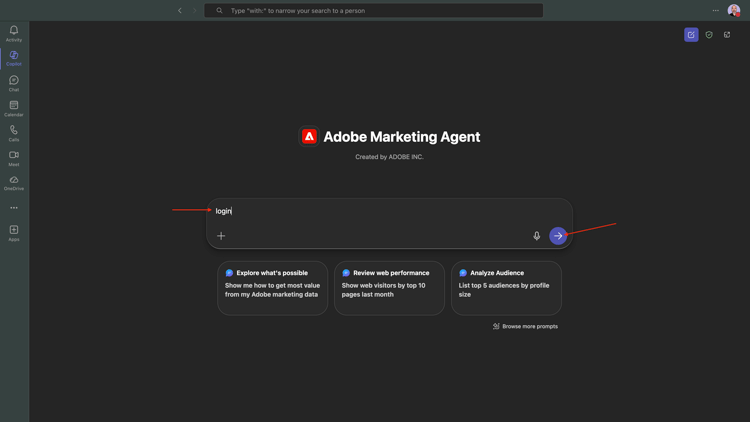Select the "Analyze Audience" prompt card
Image resolution: width=750 pixels, height=422 pixels.
(506, 288)
